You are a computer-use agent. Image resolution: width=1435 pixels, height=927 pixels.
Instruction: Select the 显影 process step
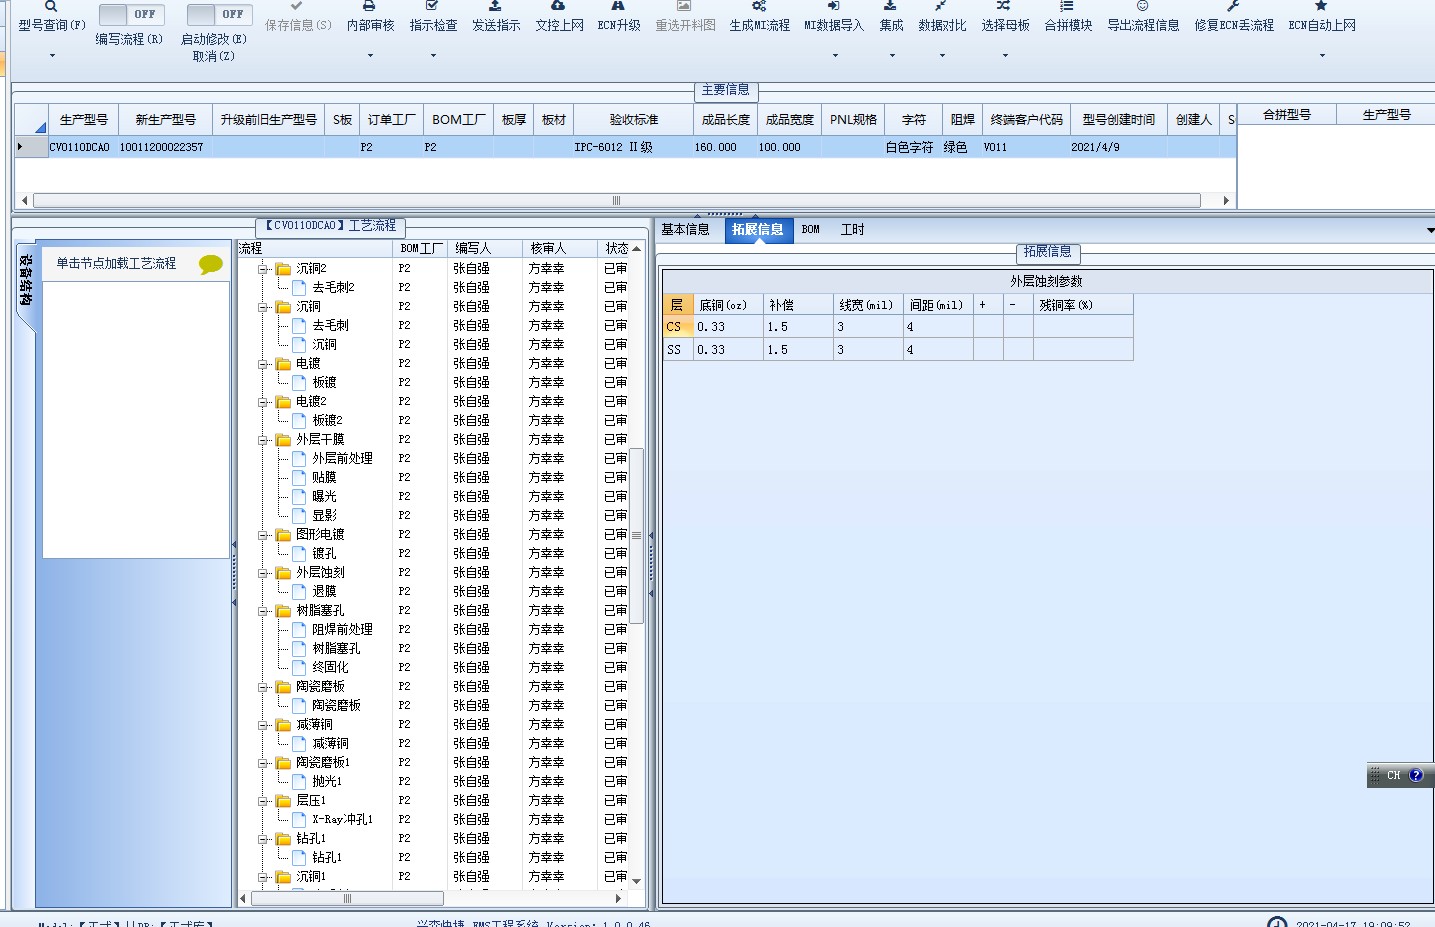coord(324,516)
